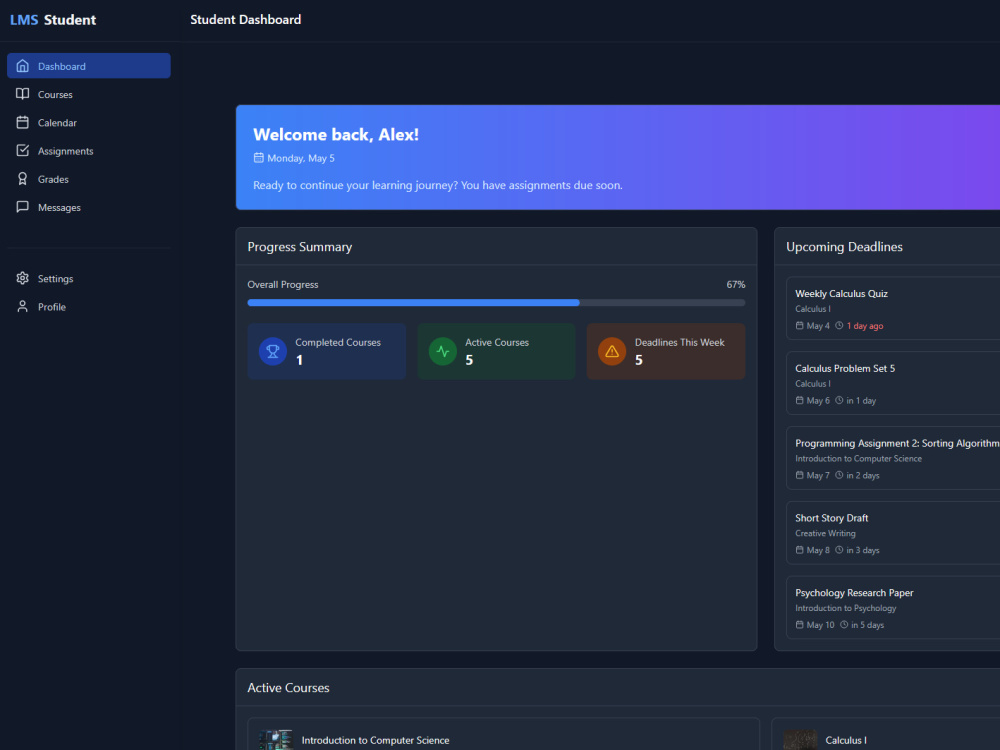Click the Deadlines This Week stat card

point(666,351)
